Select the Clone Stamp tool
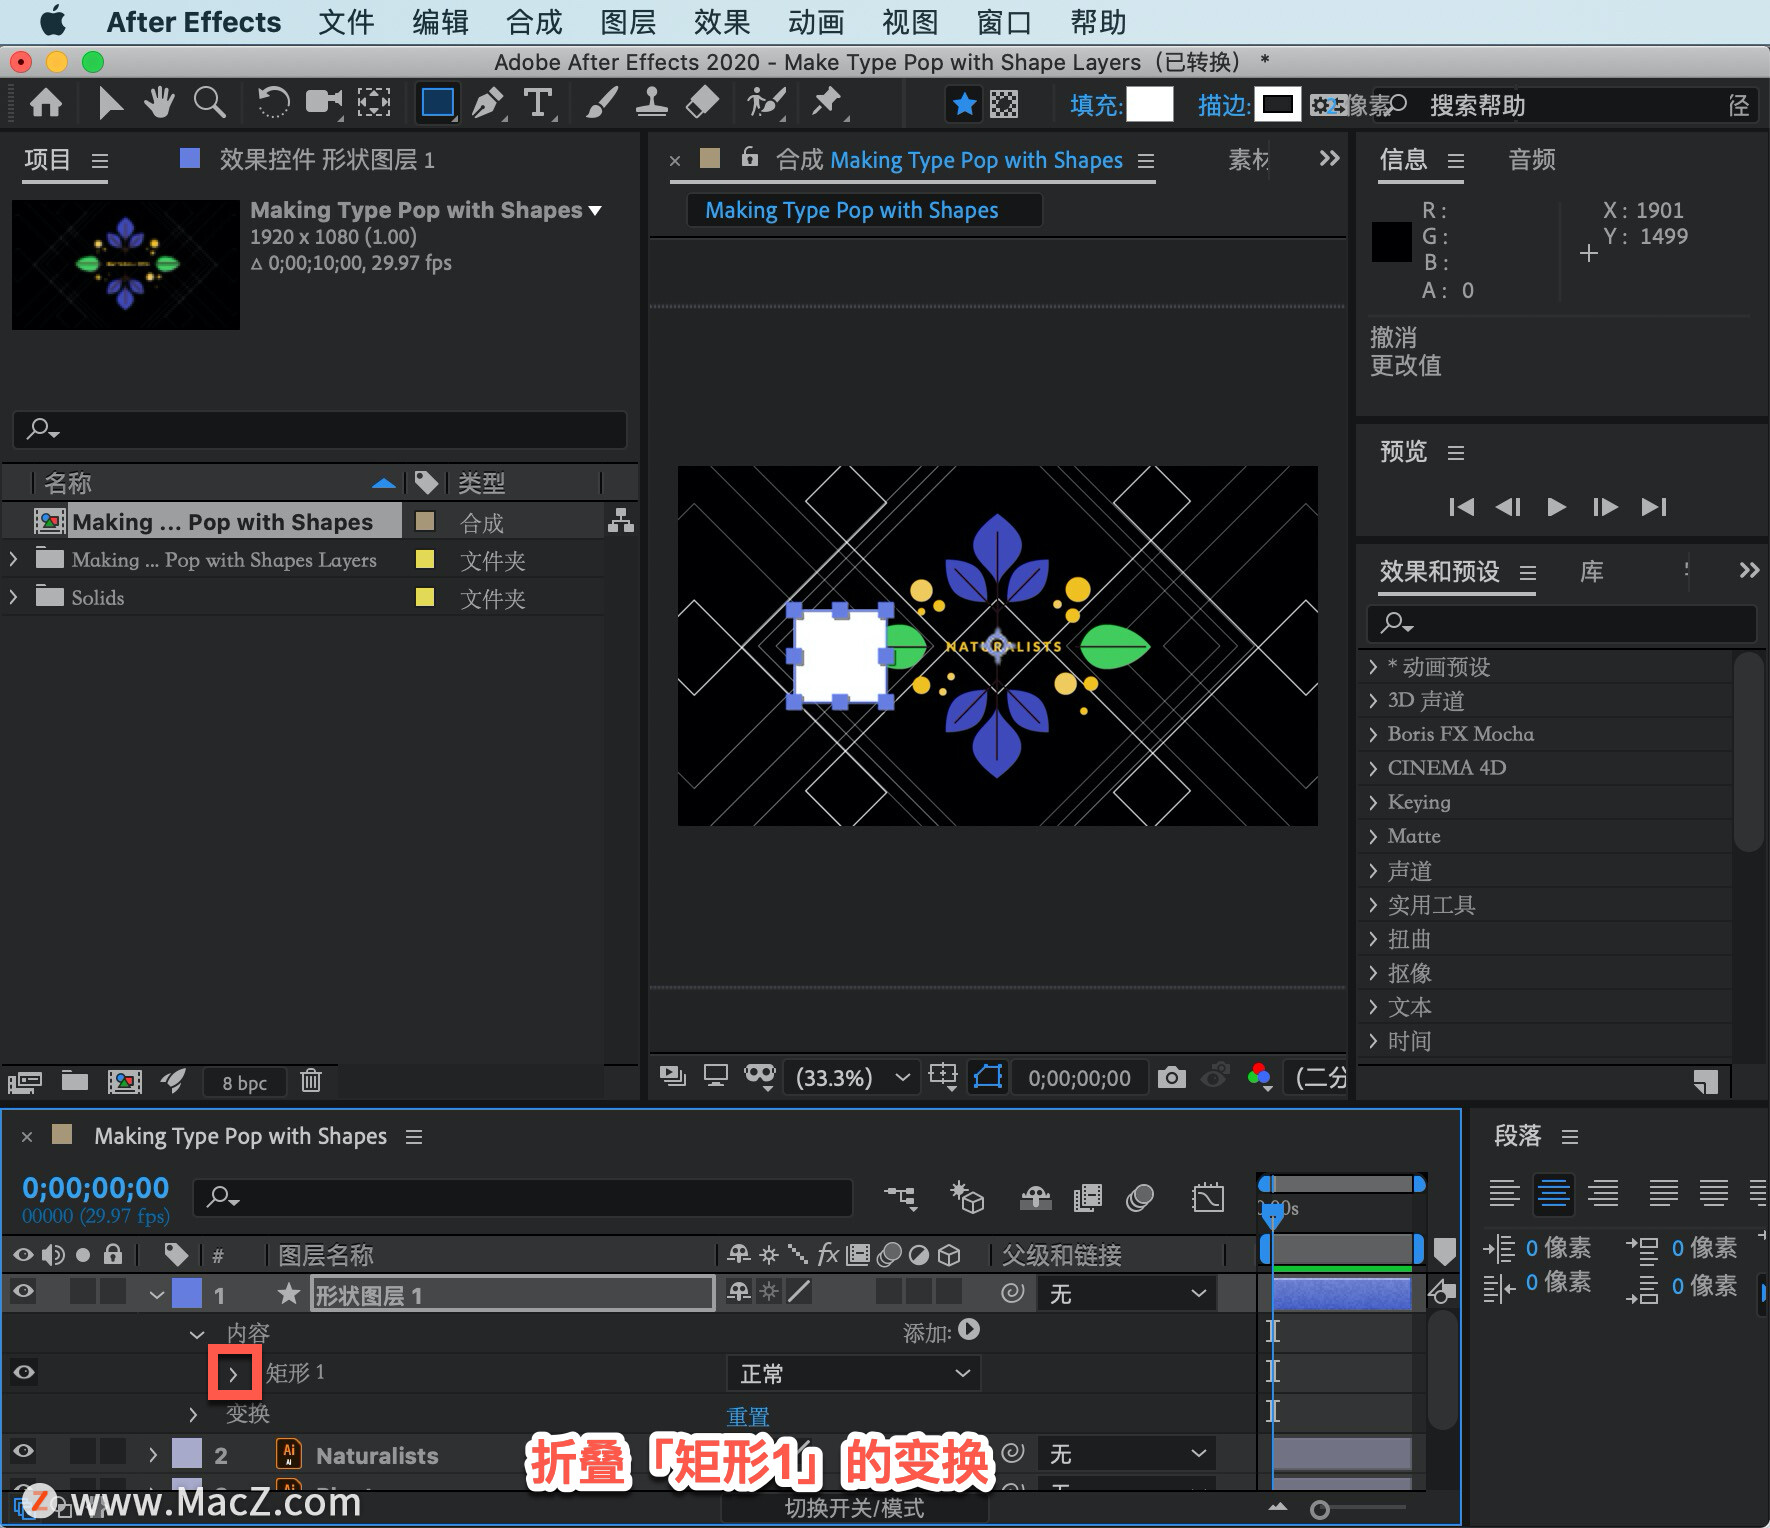This screenshot has width=1770, height=1528. [652, 102]
